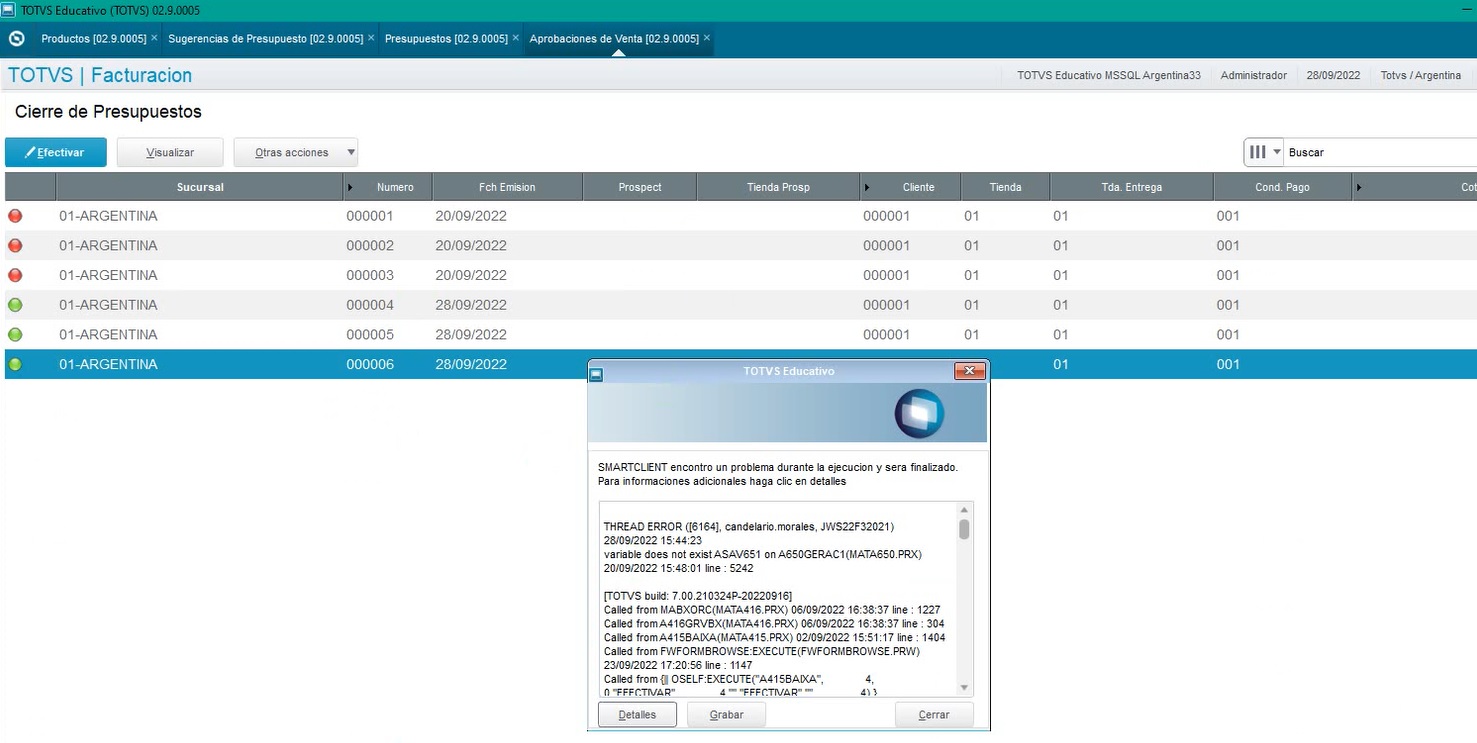The image size is (1477, 743).
Task: Expand the search field selector arrow beside Buscar
Action: click(x=1277, y=152)
